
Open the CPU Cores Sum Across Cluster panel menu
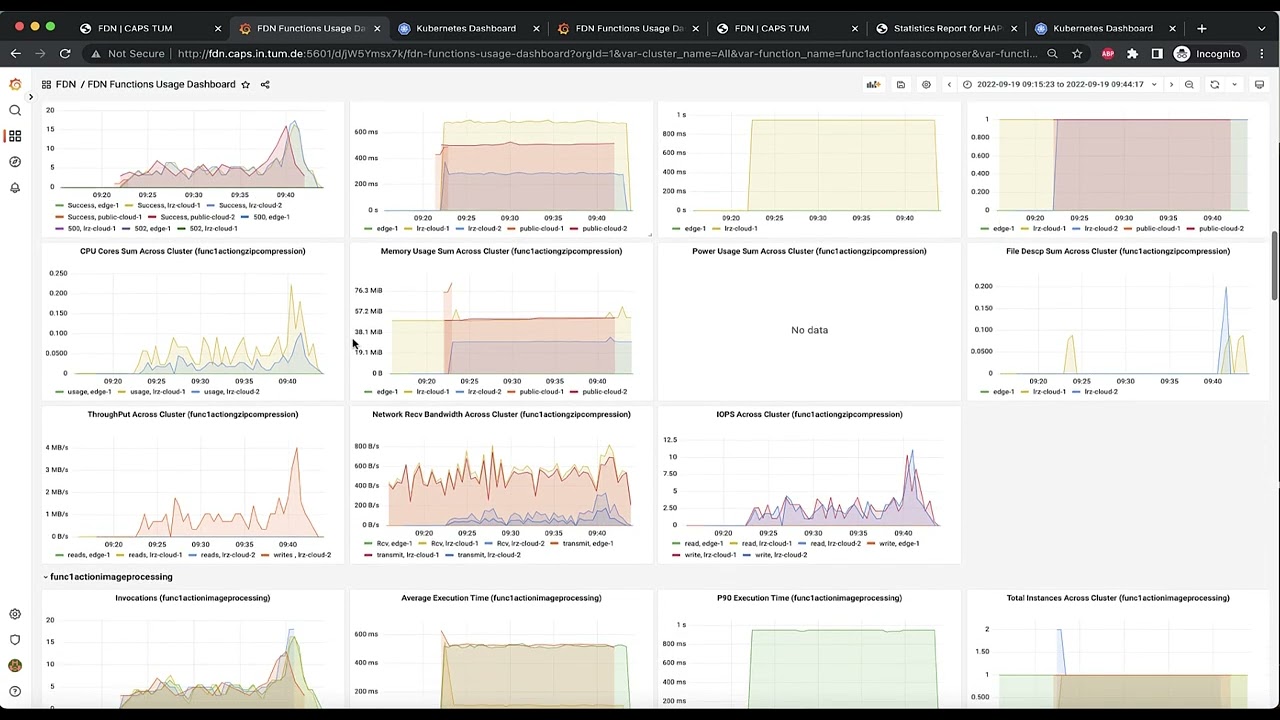point(192,251)
